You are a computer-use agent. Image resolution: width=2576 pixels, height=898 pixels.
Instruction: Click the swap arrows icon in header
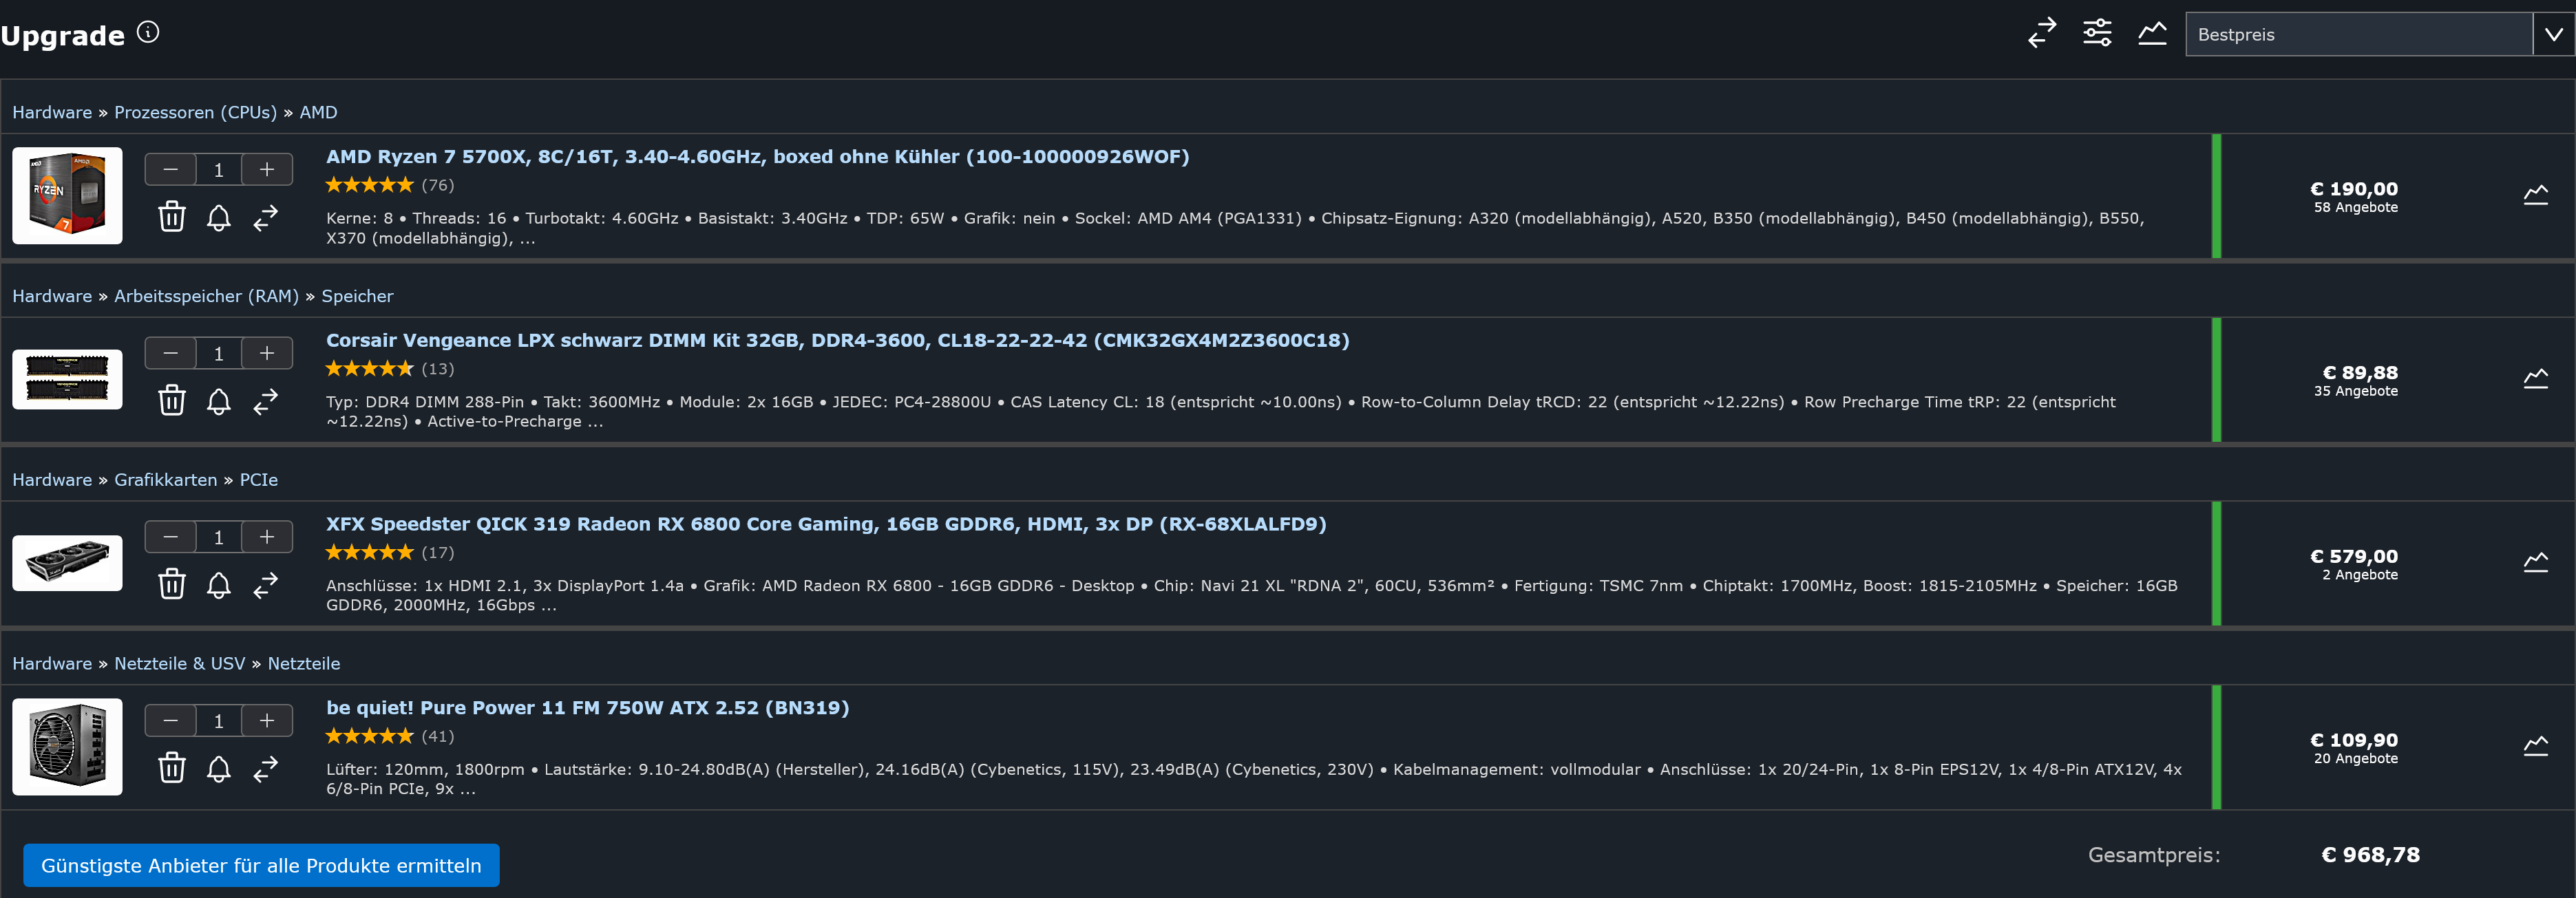pos(2042,33)
